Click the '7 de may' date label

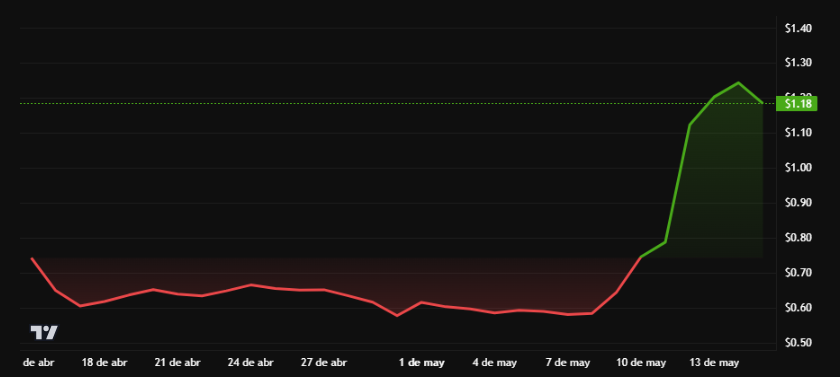click(568, 363)
